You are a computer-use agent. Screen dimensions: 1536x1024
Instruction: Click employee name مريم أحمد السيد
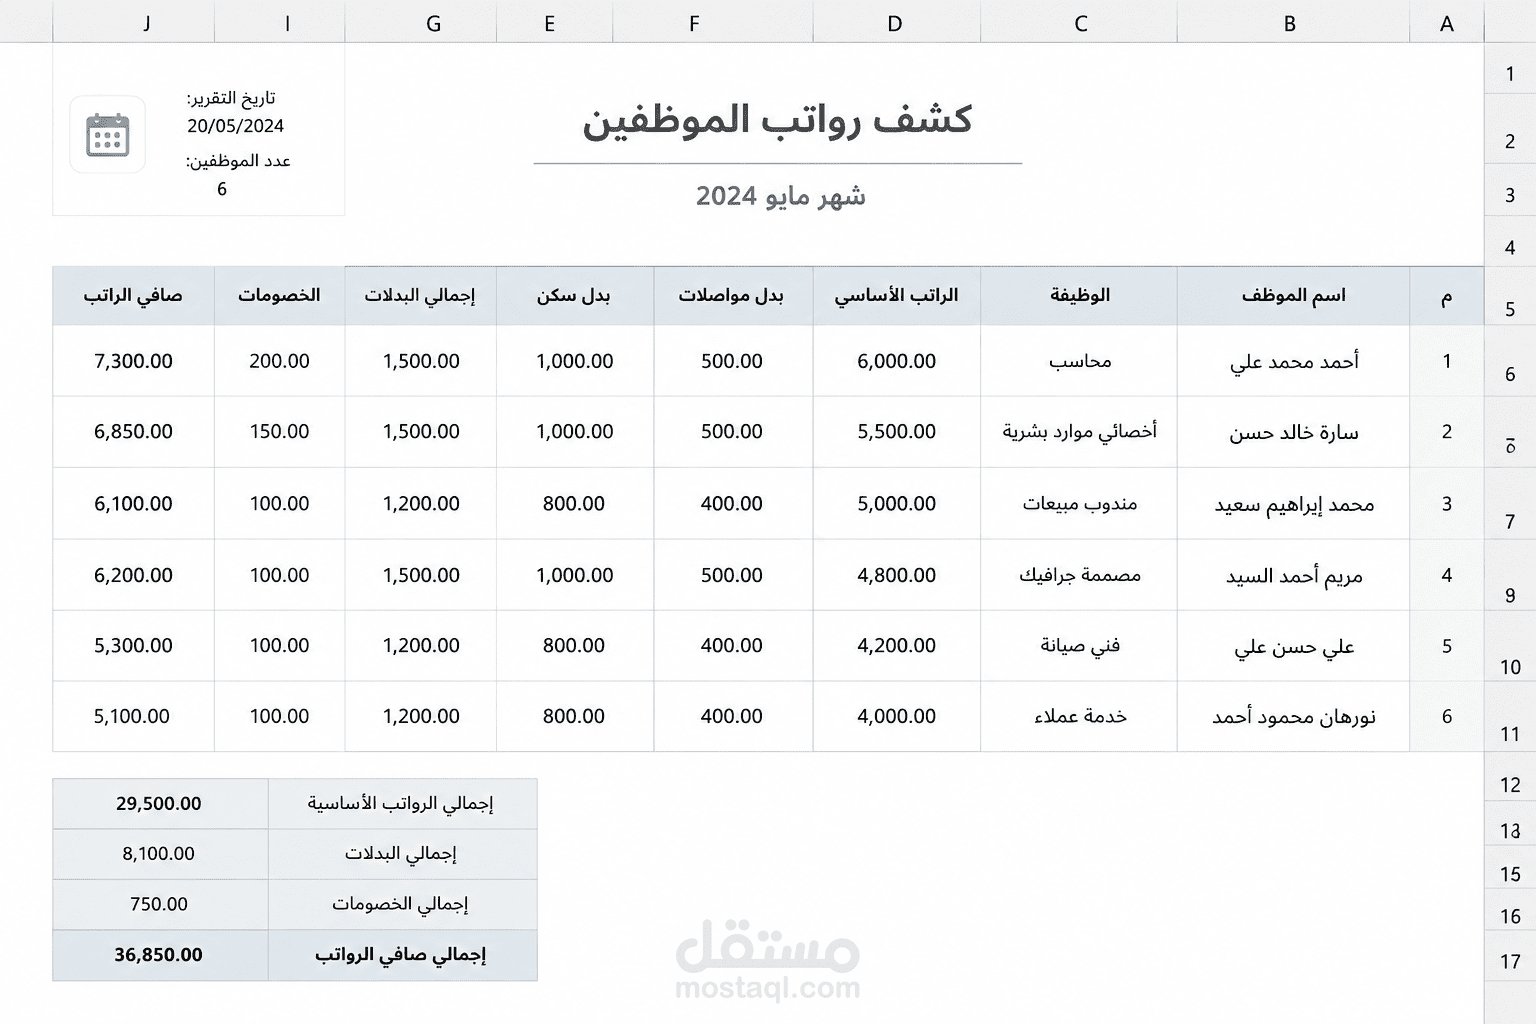(1294, 576)
